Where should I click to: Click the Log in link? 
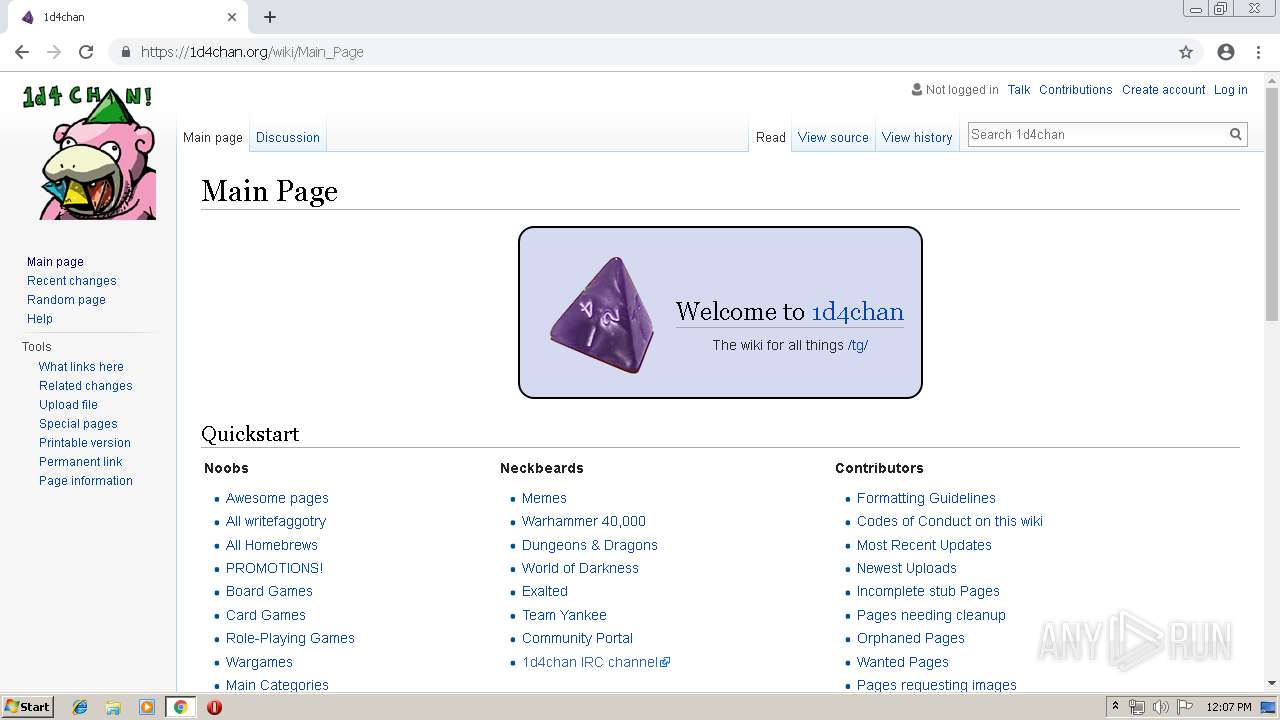pyautogui.click(x=1230, y=90)
